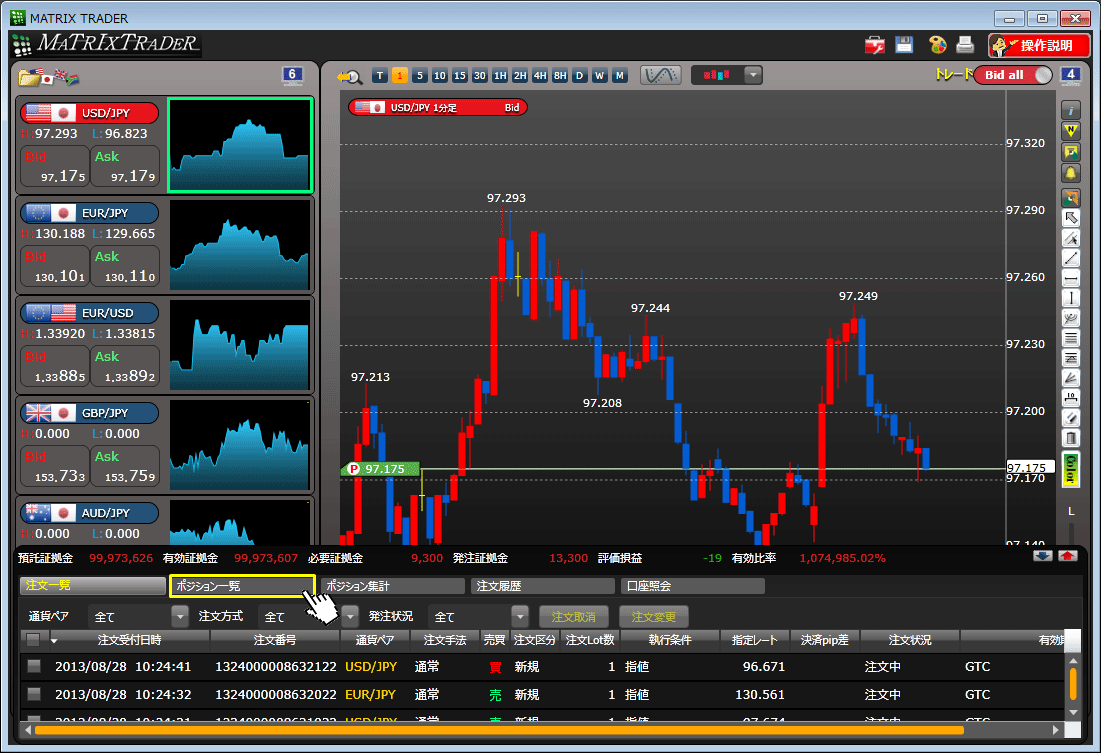The image size is (1101, 753).
Task: Open the Color picker button in chart toolbar
Action: [1070, 469]
